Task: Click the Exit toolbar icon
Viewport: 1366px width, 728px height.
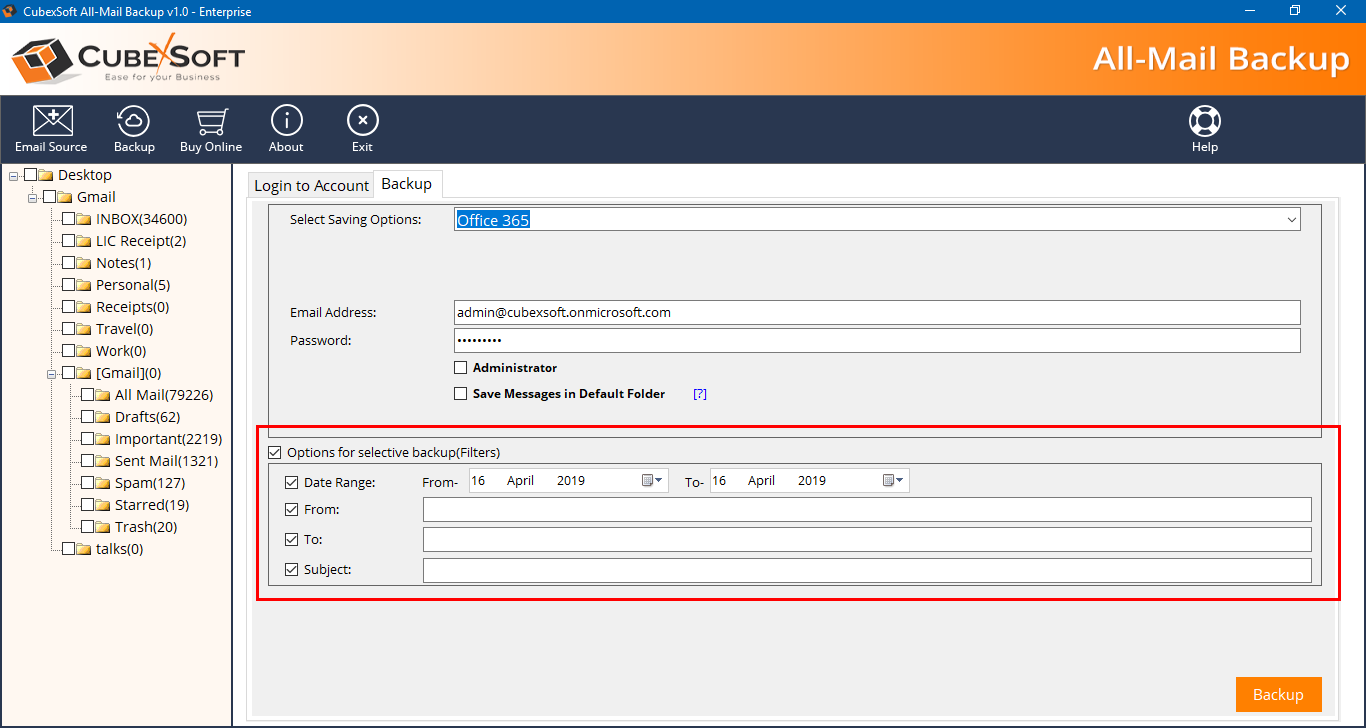Action: (x=362, y=129)
